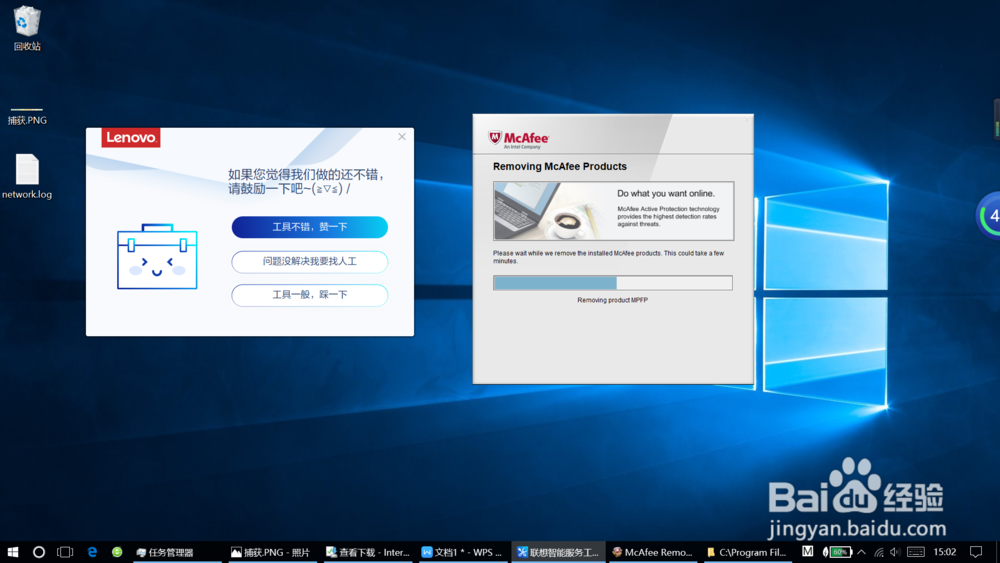
Task: Open the touch keyboard tray icon
Action: click(916, 552)
